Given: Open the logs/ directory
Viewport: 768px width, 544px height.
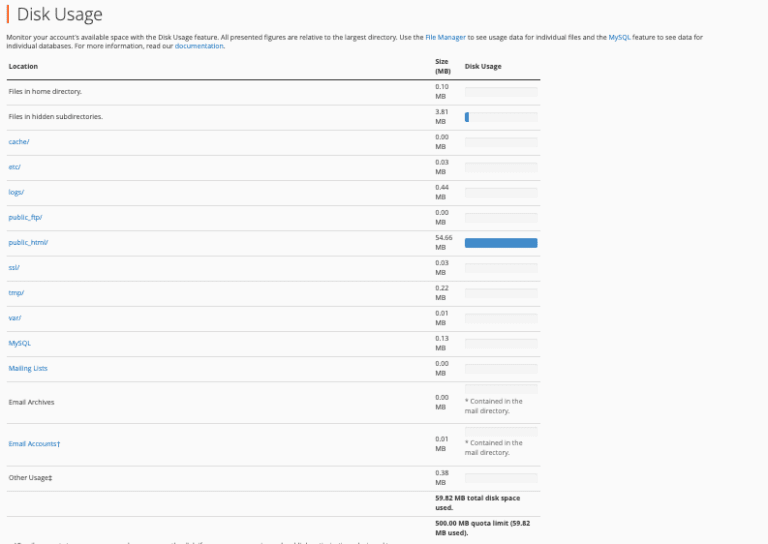Looking at the screenshot, I should (x=16, y=192).
